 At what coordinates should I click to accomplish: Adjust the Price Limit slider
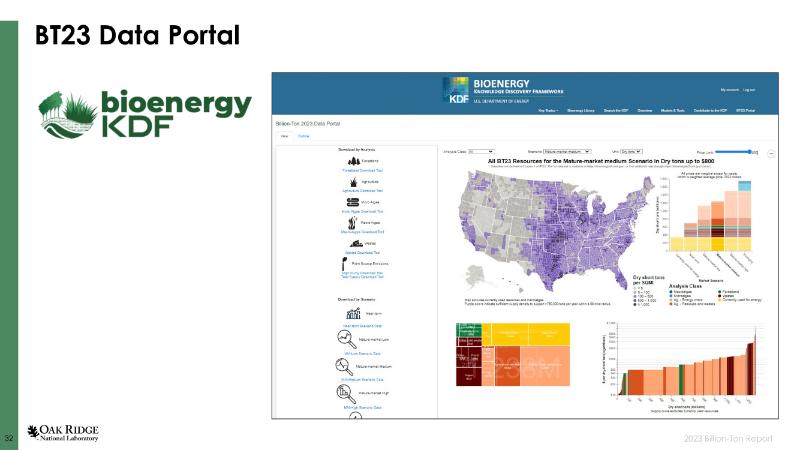click(748, 152)
